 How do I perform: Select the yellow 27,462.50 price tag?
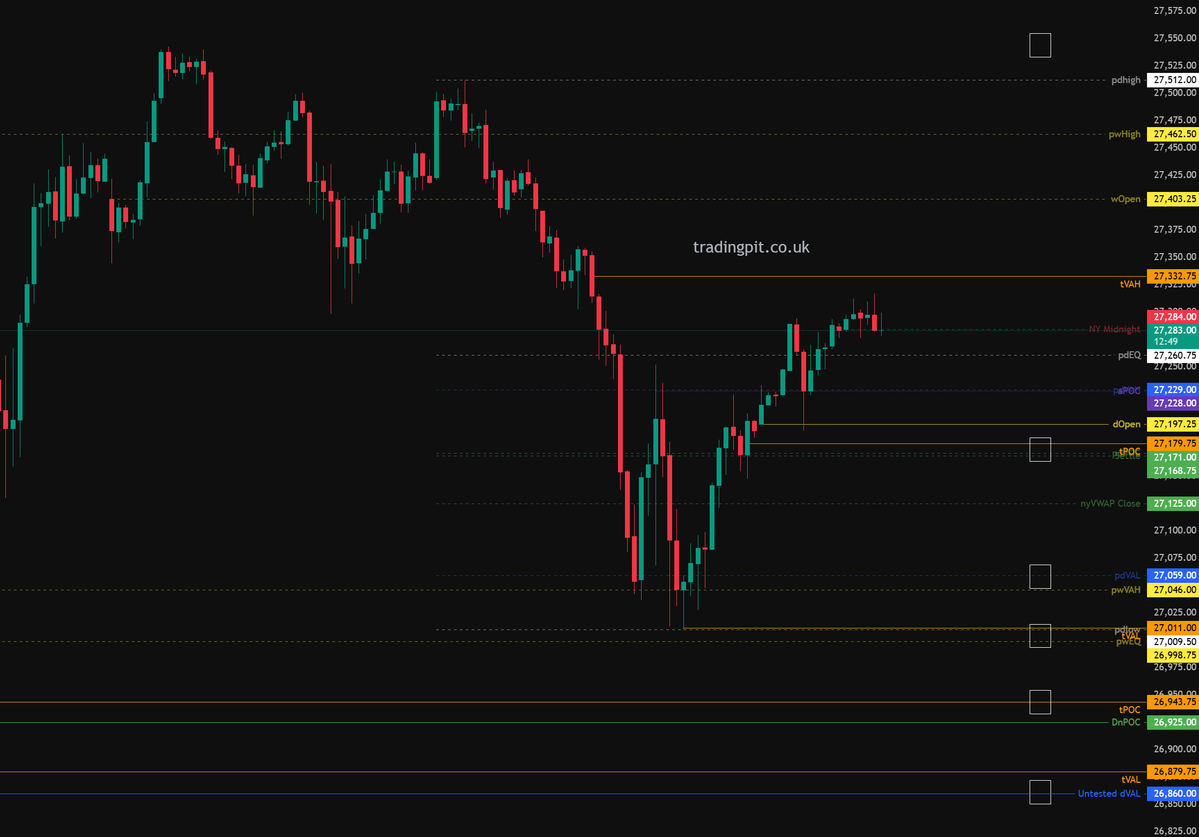coord(1173,135)
